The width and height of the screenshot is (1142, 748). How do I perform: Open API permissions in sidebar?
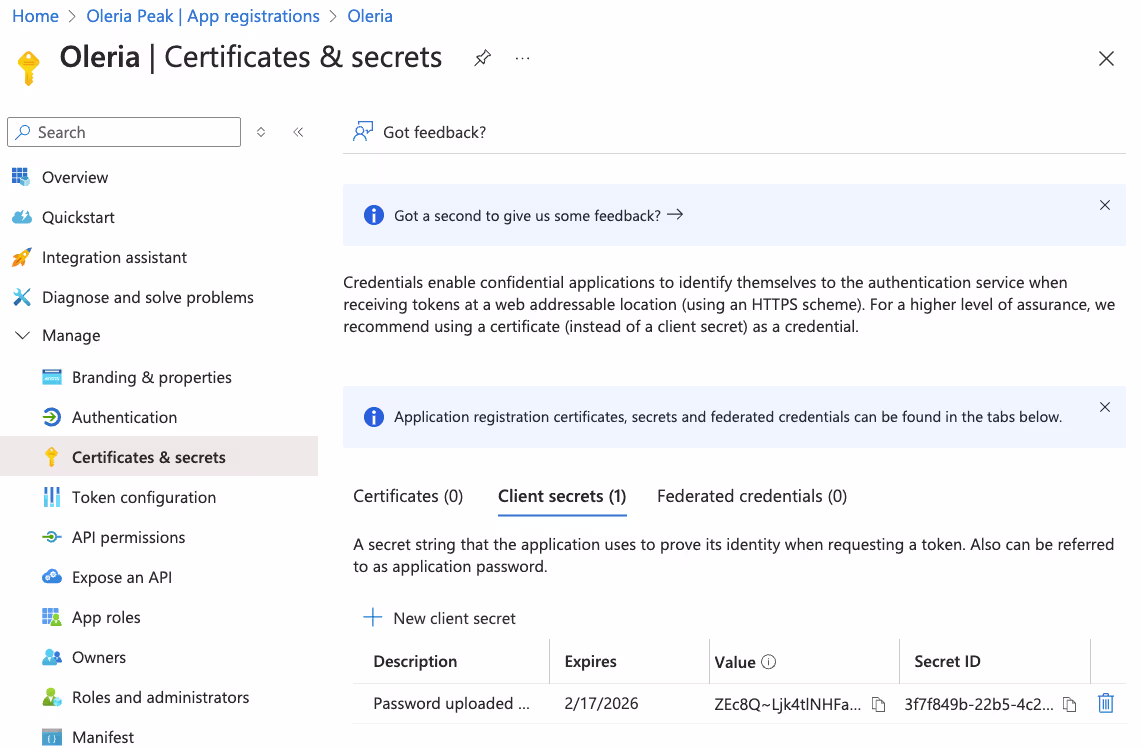click(128, 538)
